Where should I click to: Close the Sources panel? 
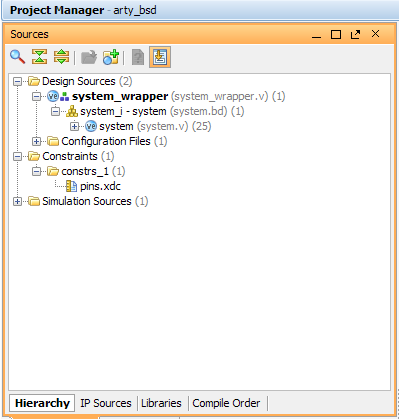click(x=375, y=34)
